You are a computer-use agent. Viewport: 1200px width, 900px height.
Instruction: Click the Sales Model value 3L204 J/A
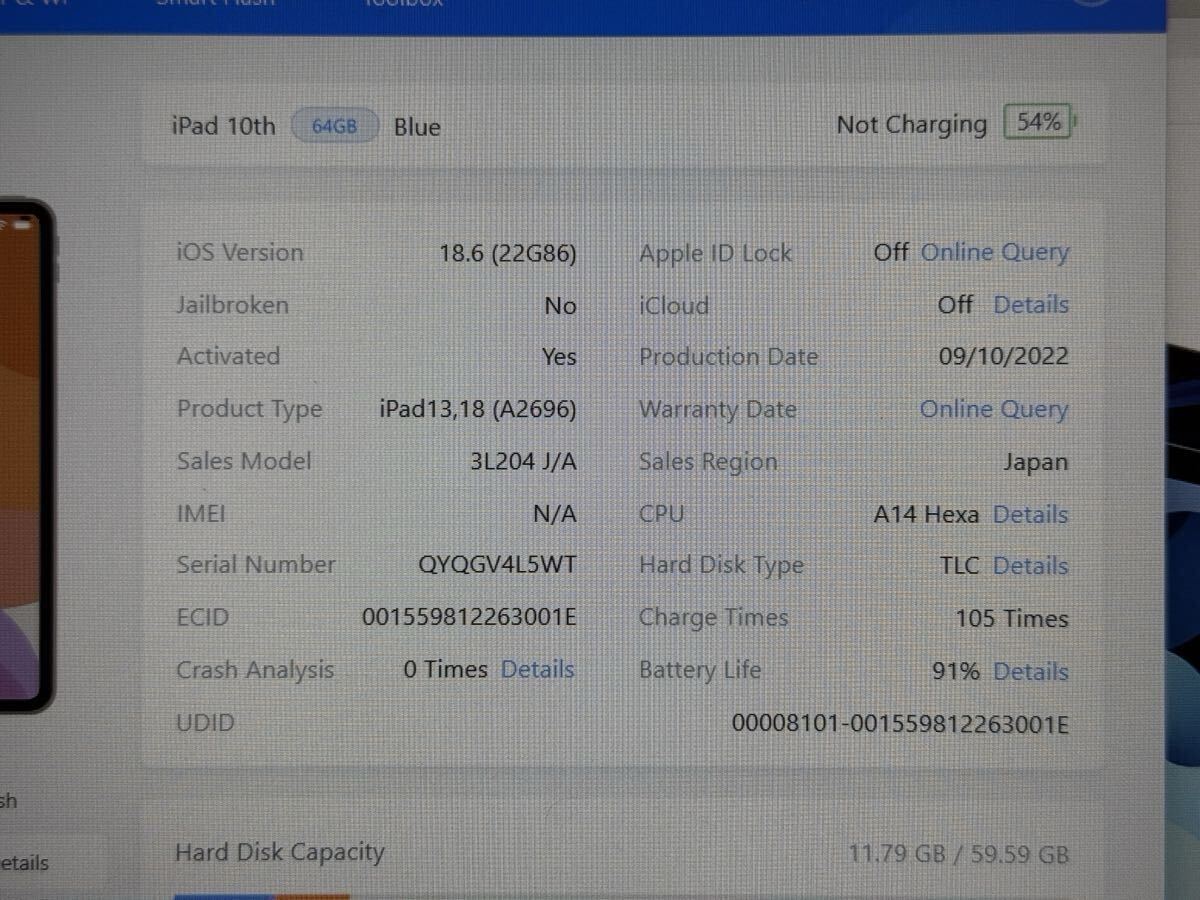click(523, 461)
